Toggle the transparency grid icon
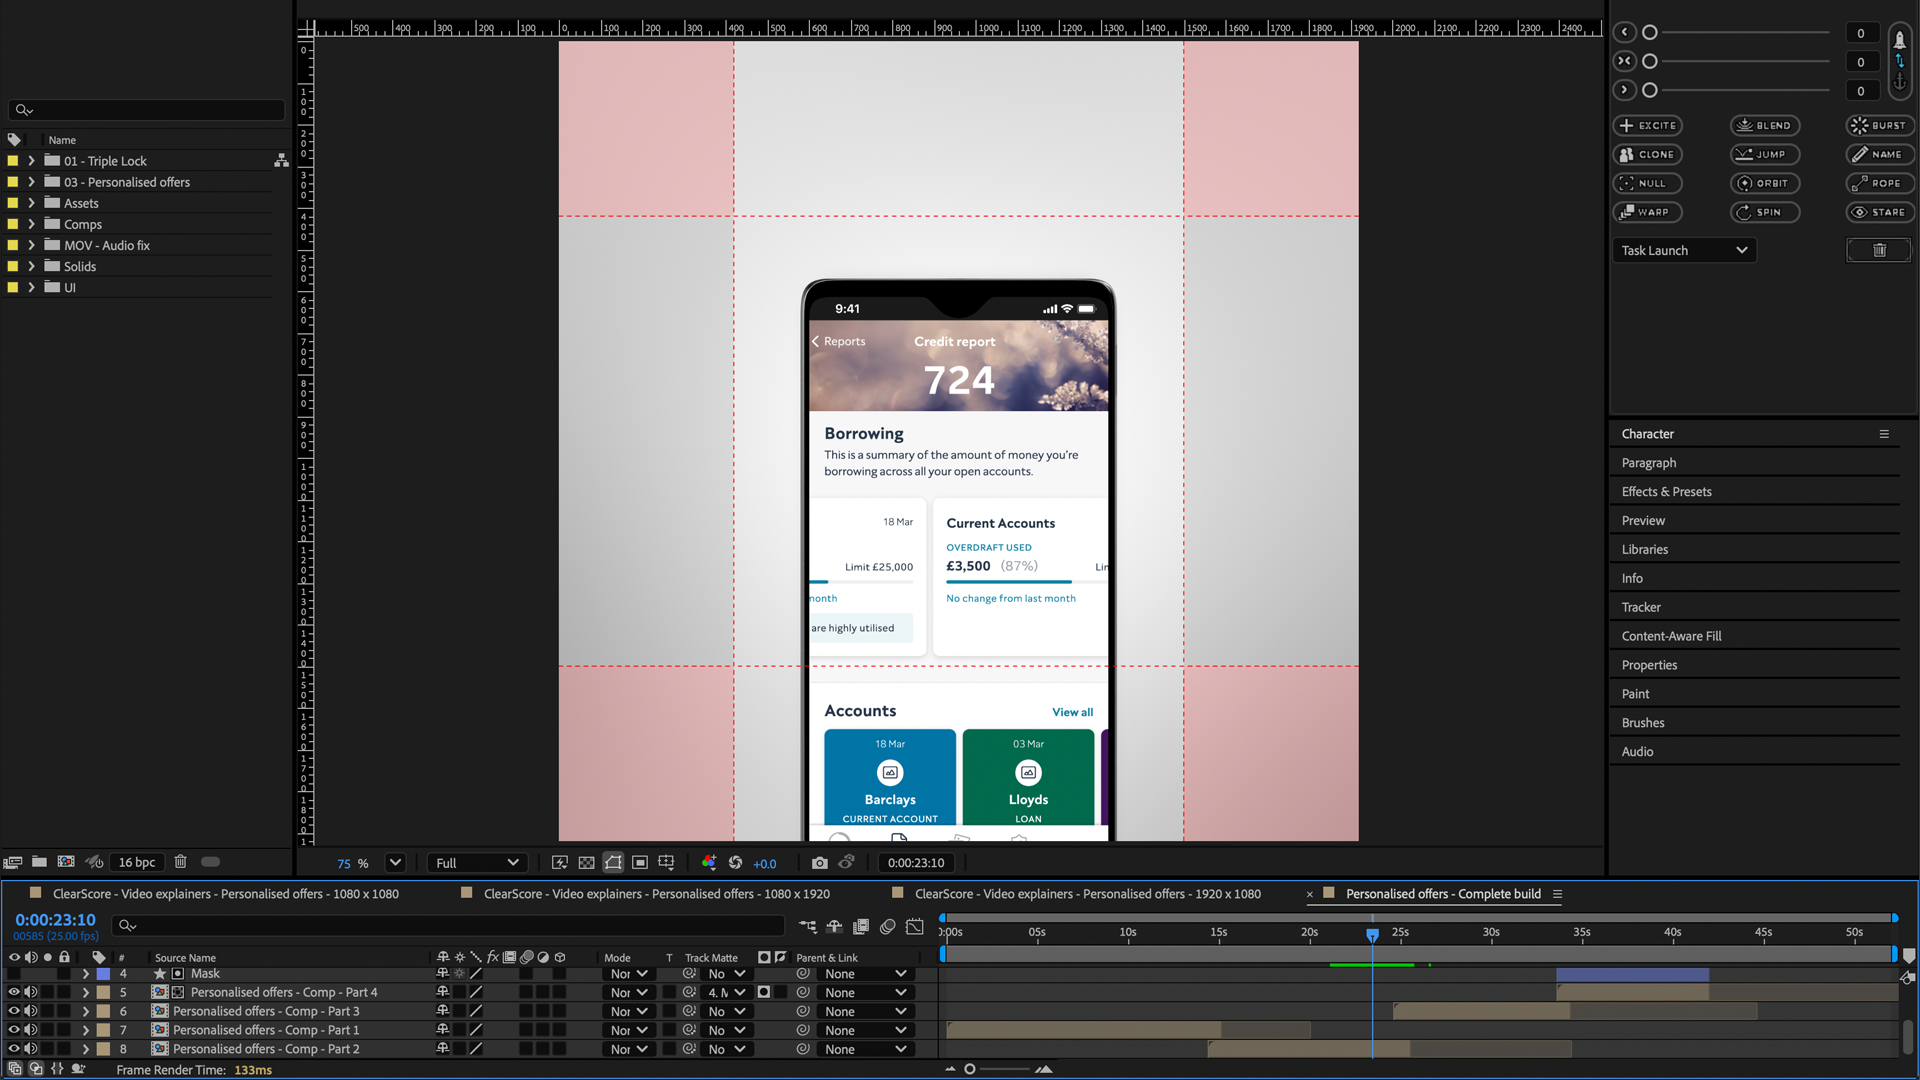The width and height of the screenshot is (1920, 1080). [587, 863]
